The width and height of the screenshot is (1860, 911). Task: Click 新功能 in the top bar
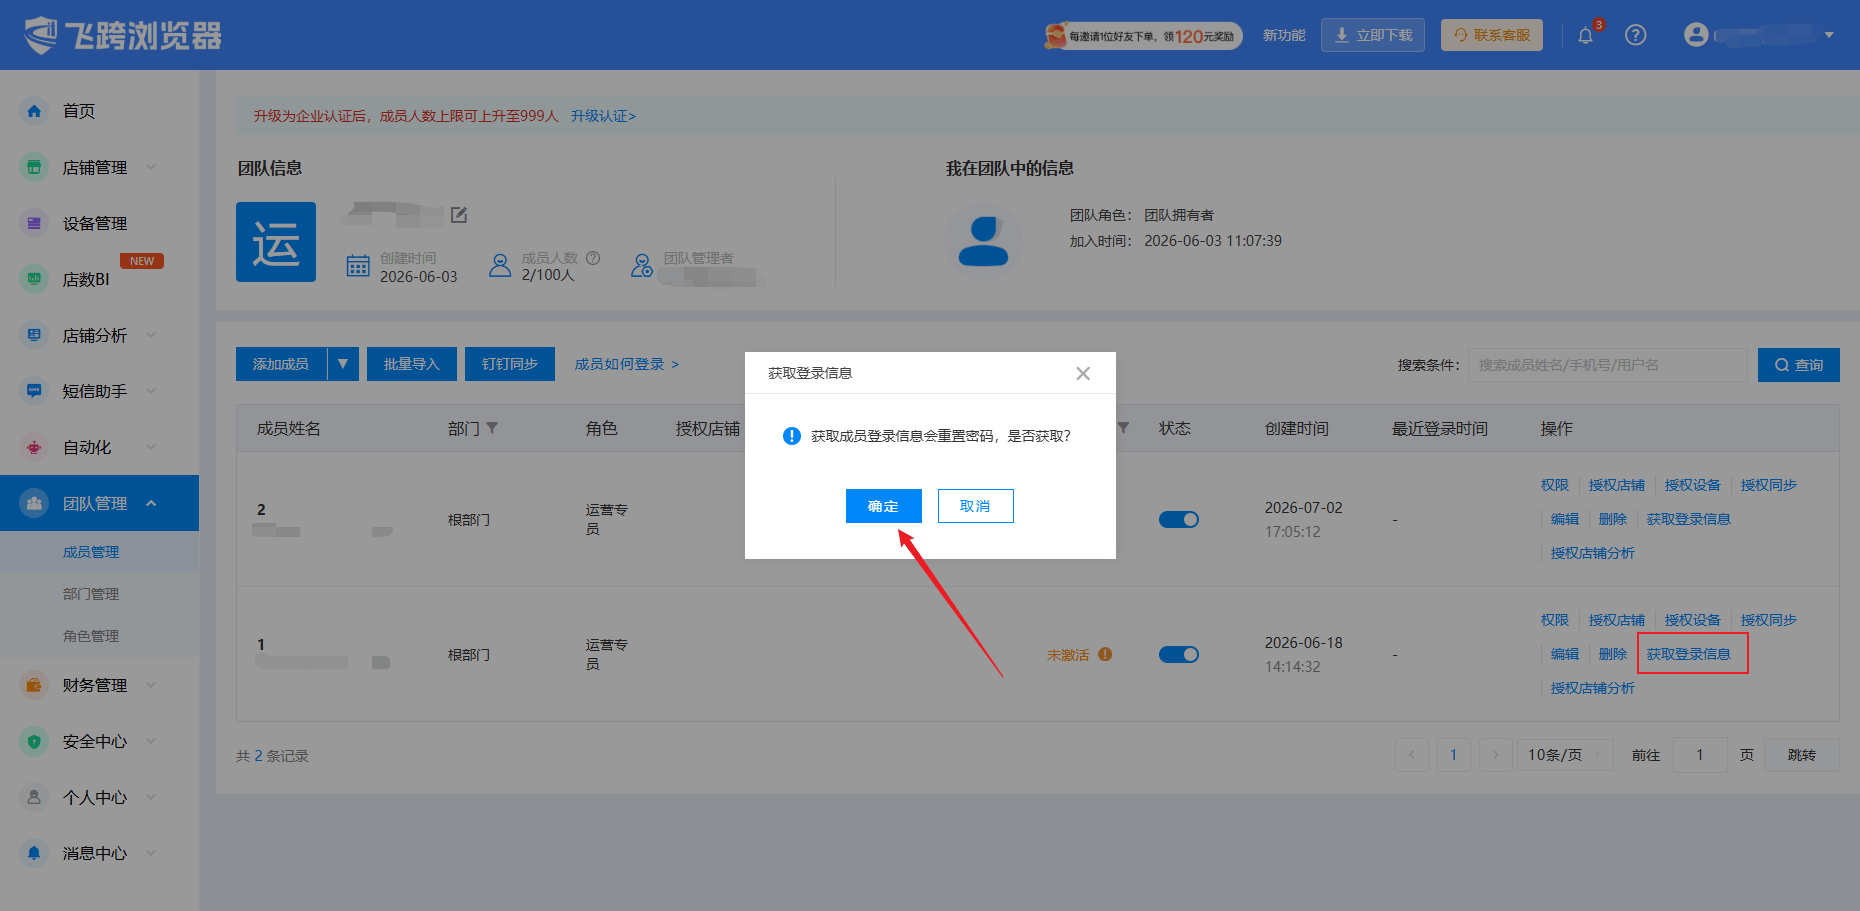pos(1284,35)
